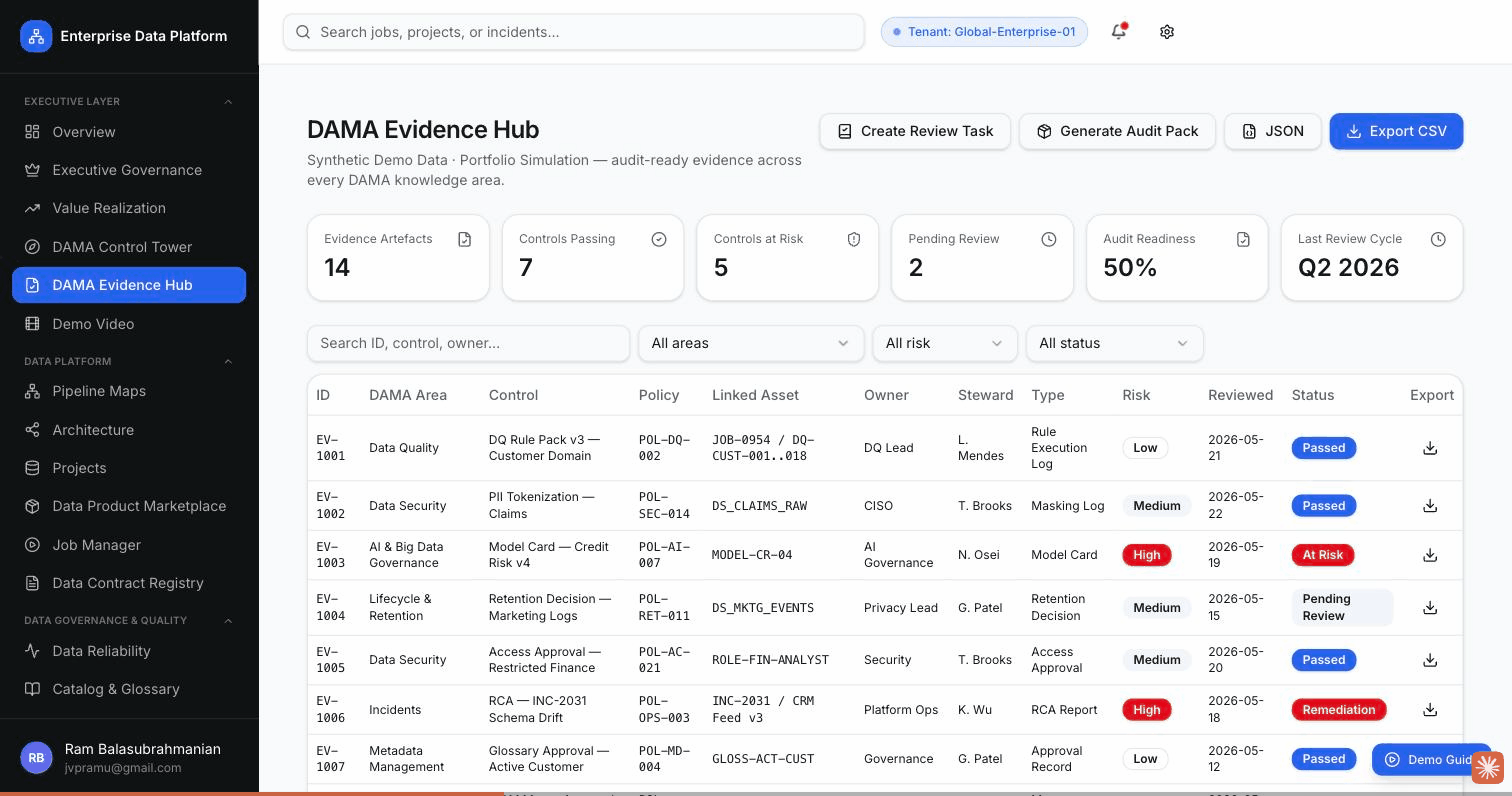
Task: Open Data Contract Registry in sidebar
Action: click(129, 583)
